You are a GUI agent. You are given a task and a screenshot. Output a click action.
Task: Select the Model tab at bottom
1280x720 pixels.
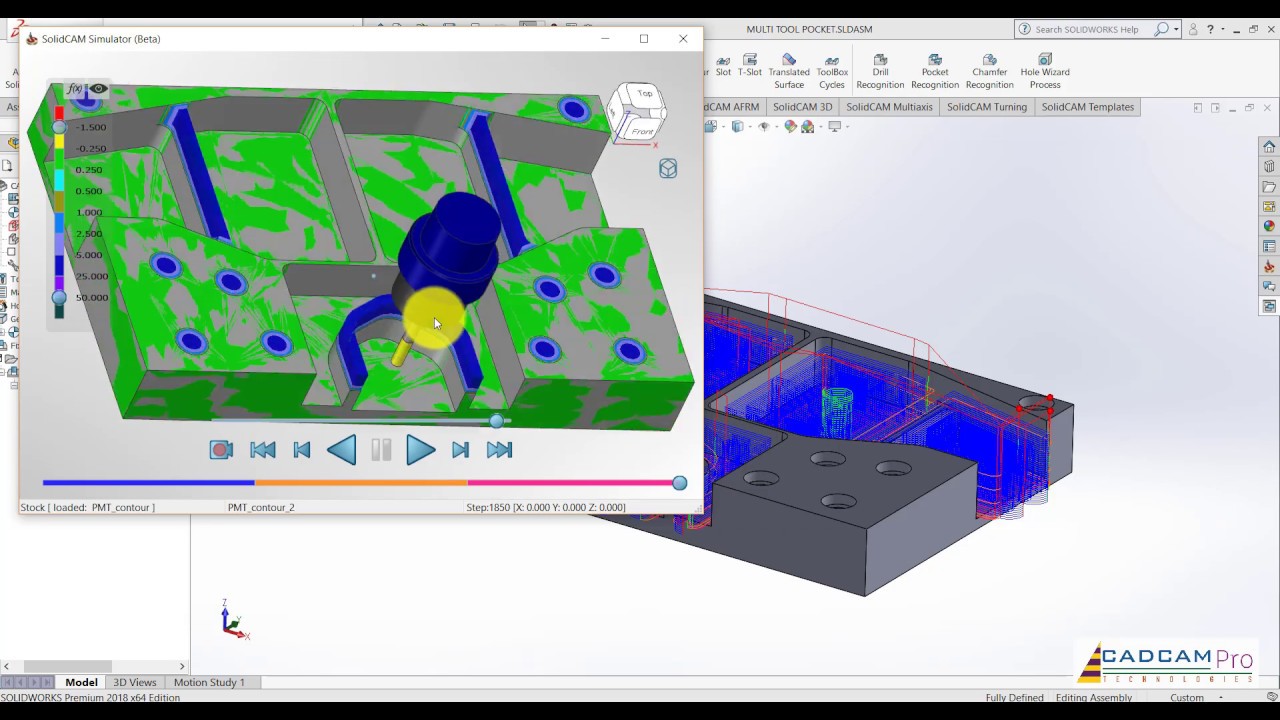point(81,682)
